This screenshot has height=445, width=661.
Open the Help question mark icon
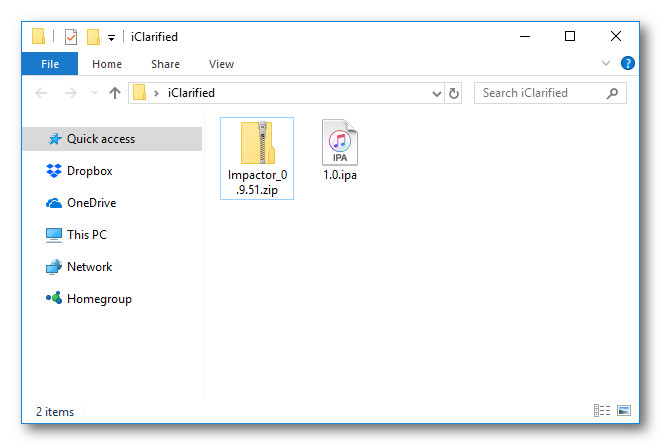pos(628,63)
